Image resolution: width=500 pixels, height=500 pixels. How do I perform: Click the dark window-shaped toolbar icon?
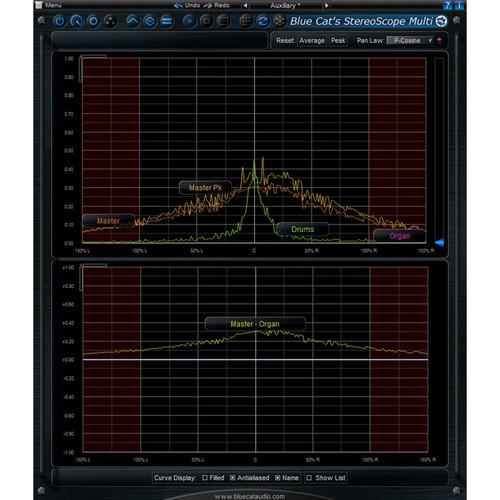click(223, 21)
